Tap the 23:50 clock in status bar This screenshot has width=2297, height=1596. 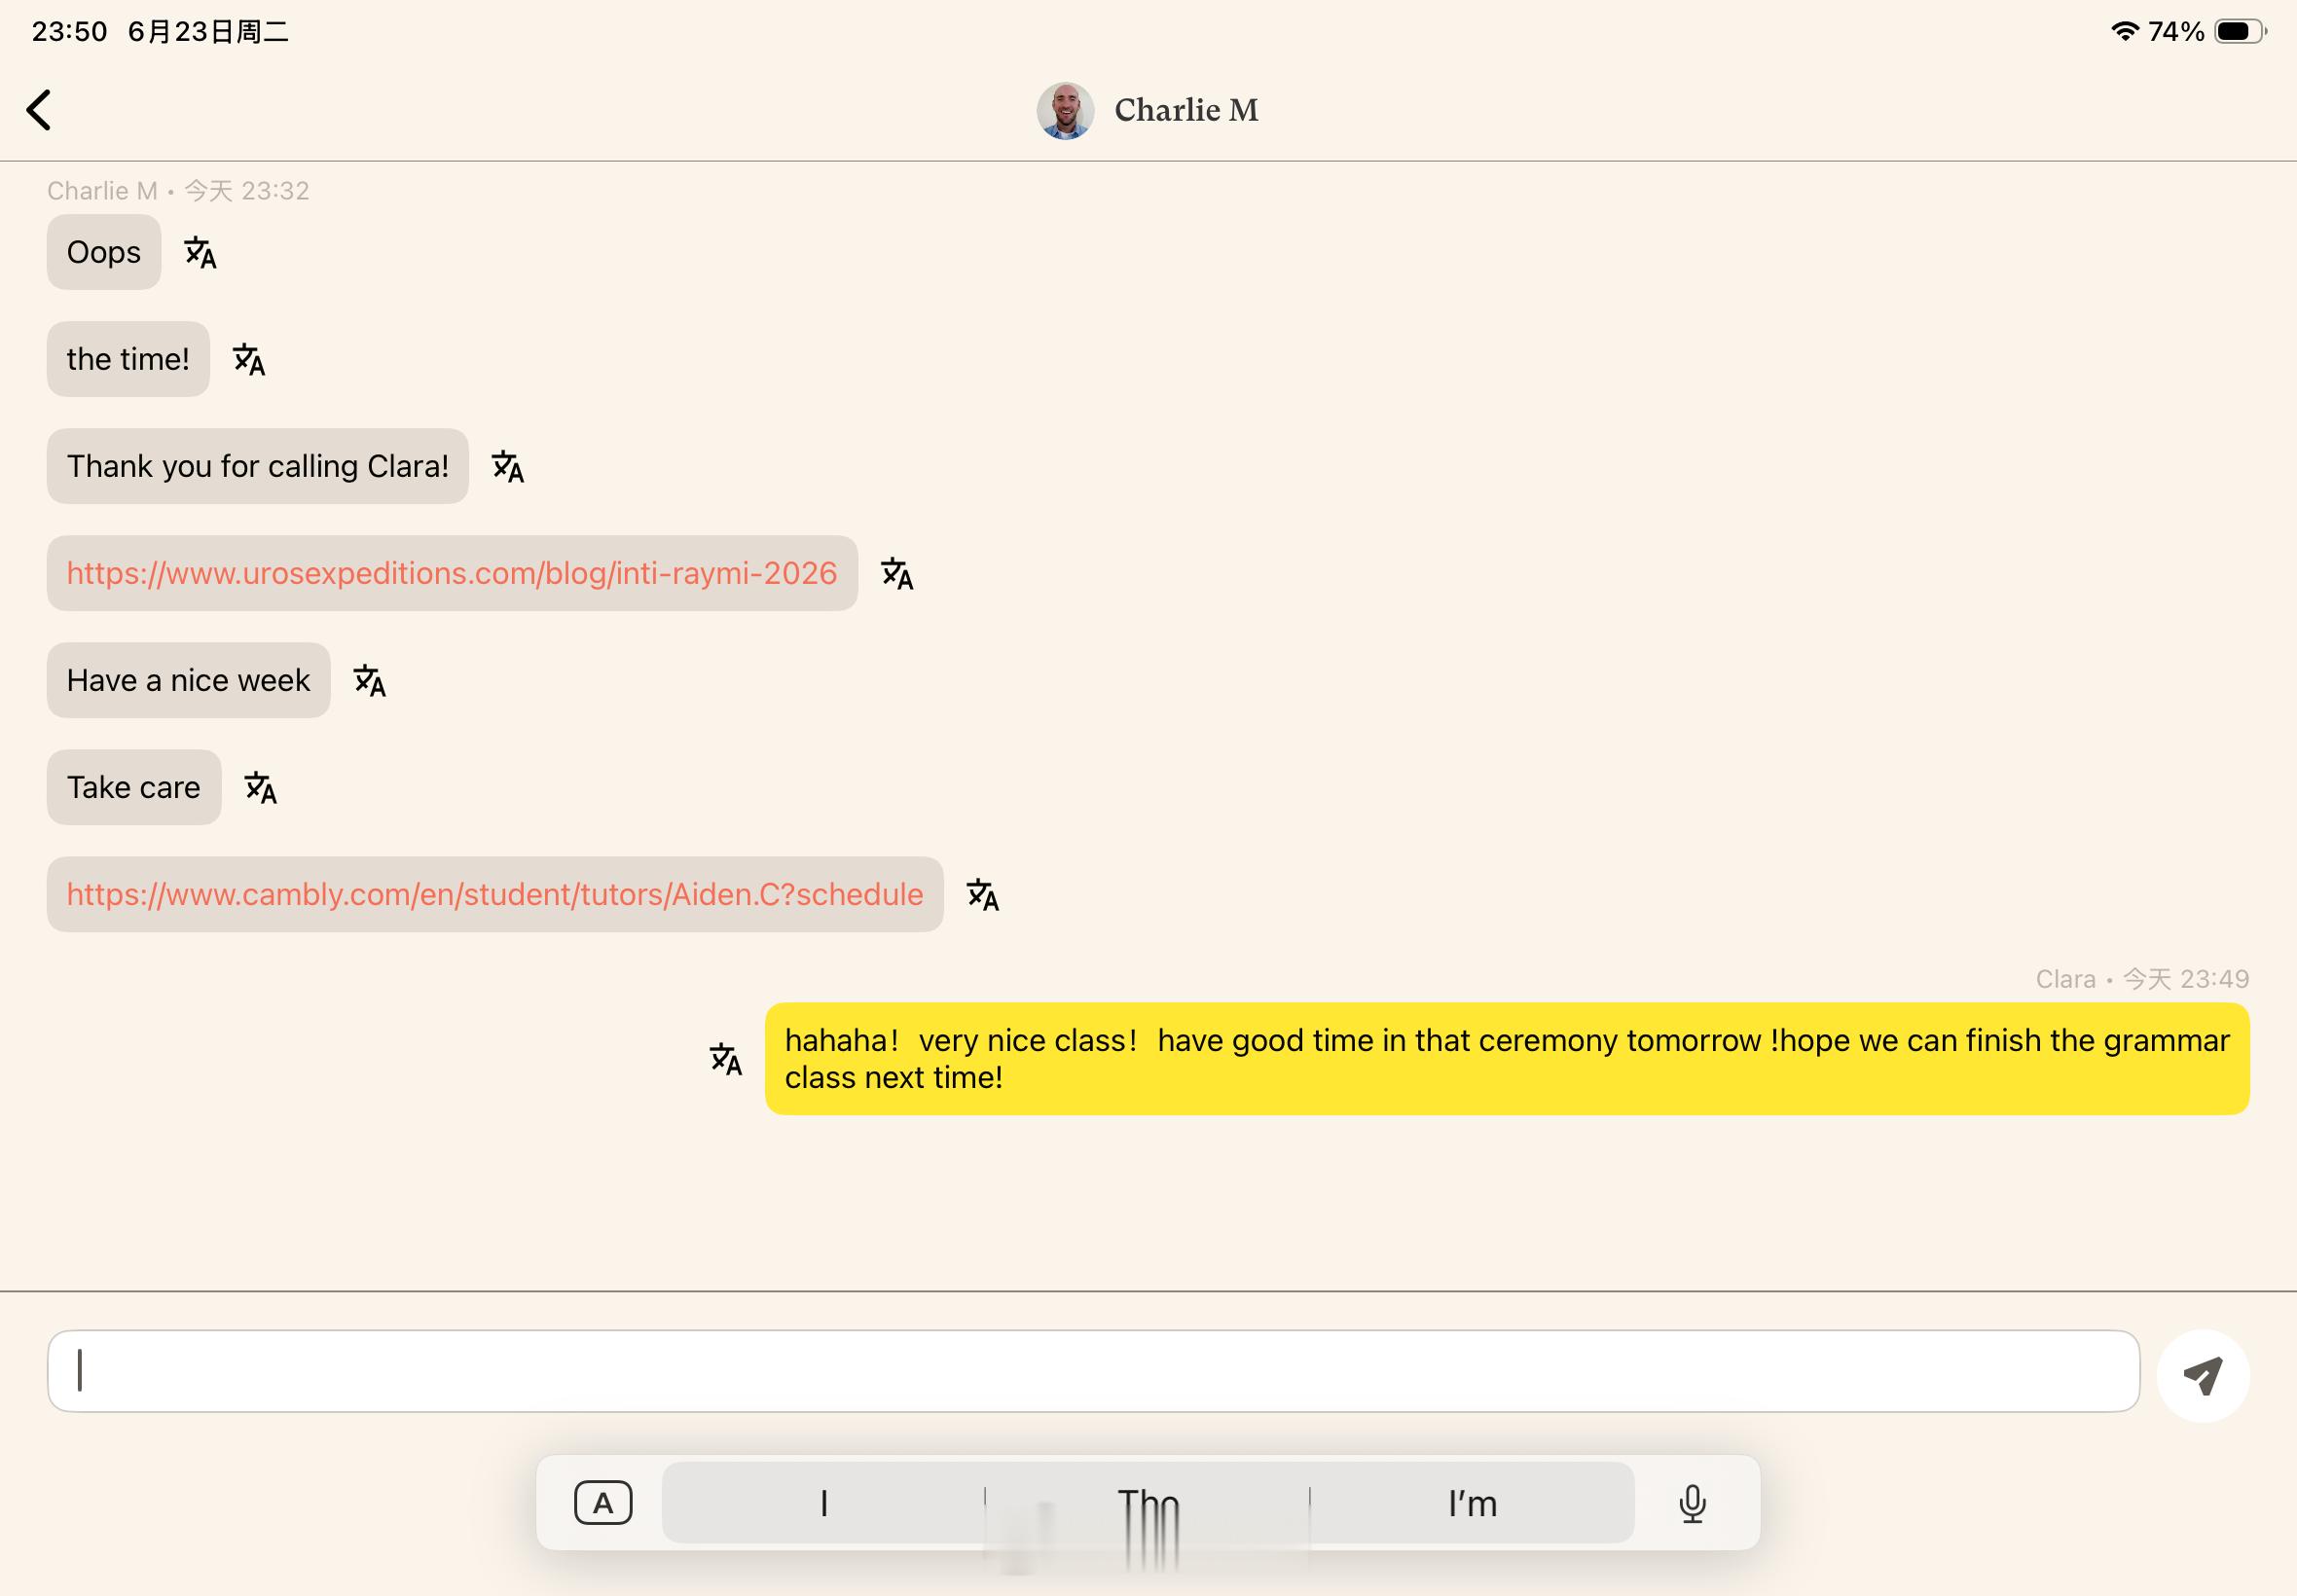[x=69, y=31]
